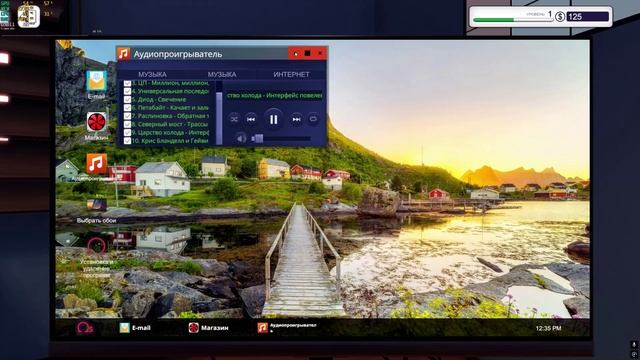This screenshot has width=640, height=360.
Task: Select track "8. Северный мост - Трассы"
Action: (170, 124)
